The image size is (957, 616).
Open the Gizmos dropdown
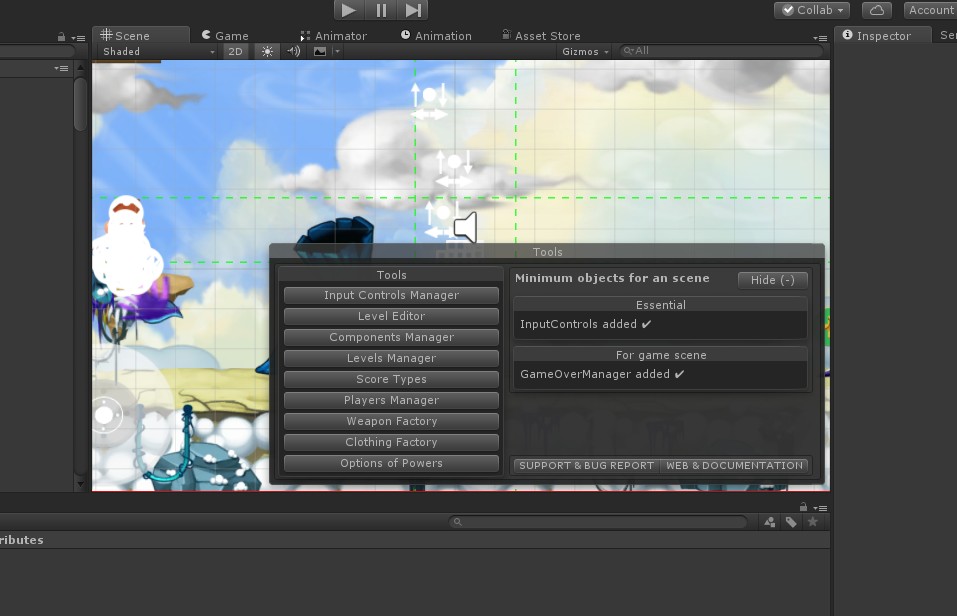[x=585, y=51]
